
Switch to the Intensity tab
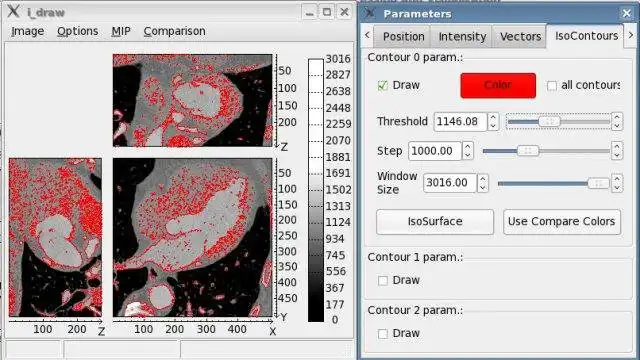coord(462,37)
